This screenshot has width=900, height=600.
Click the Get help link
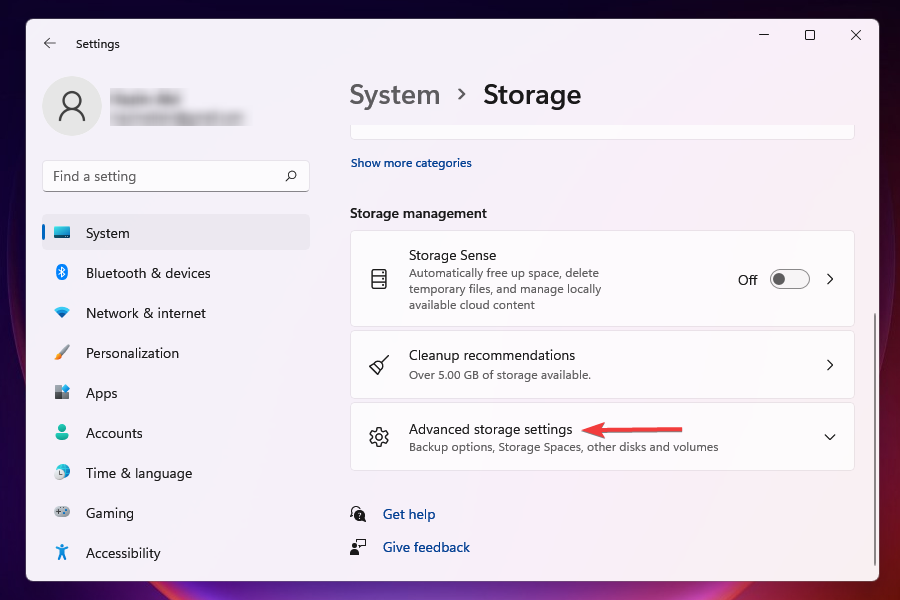409,514
